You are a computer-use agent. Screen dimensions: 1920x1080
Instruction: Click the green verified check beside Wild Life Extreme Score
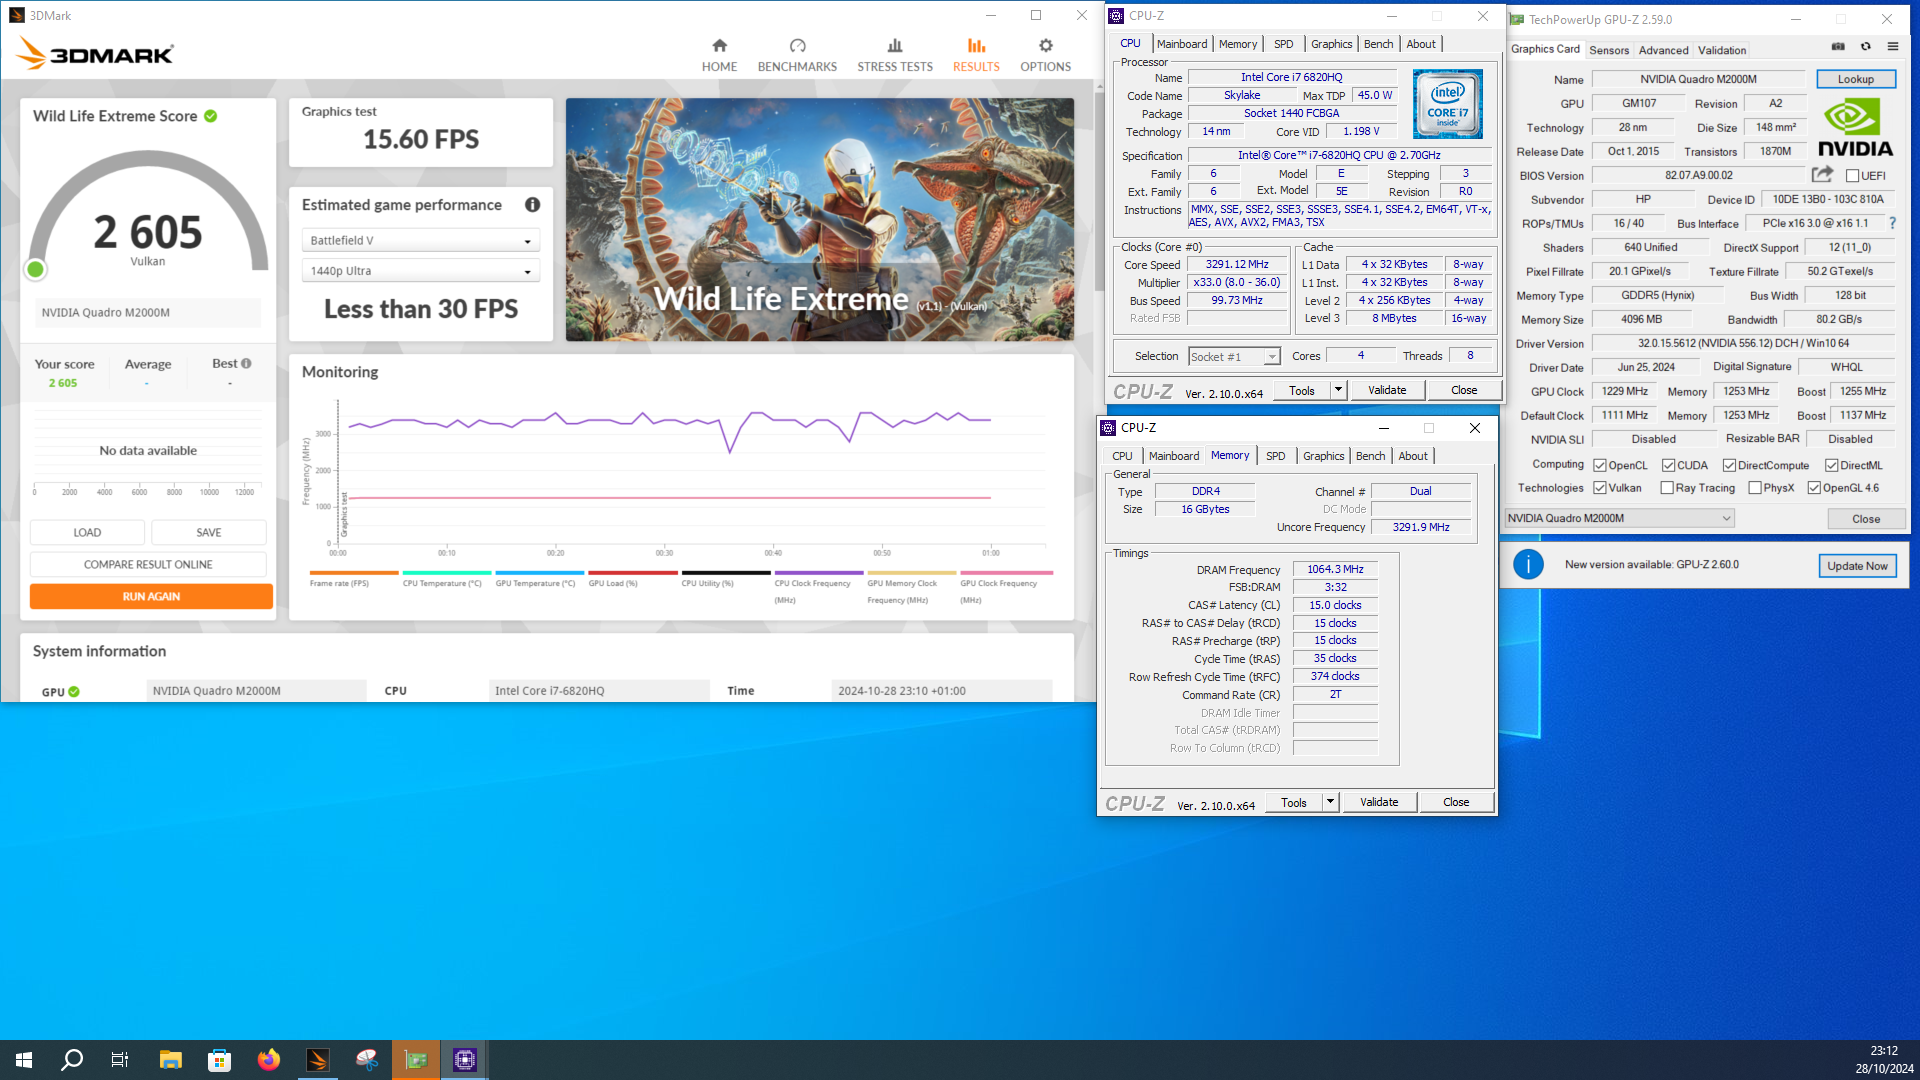point(211,116)
